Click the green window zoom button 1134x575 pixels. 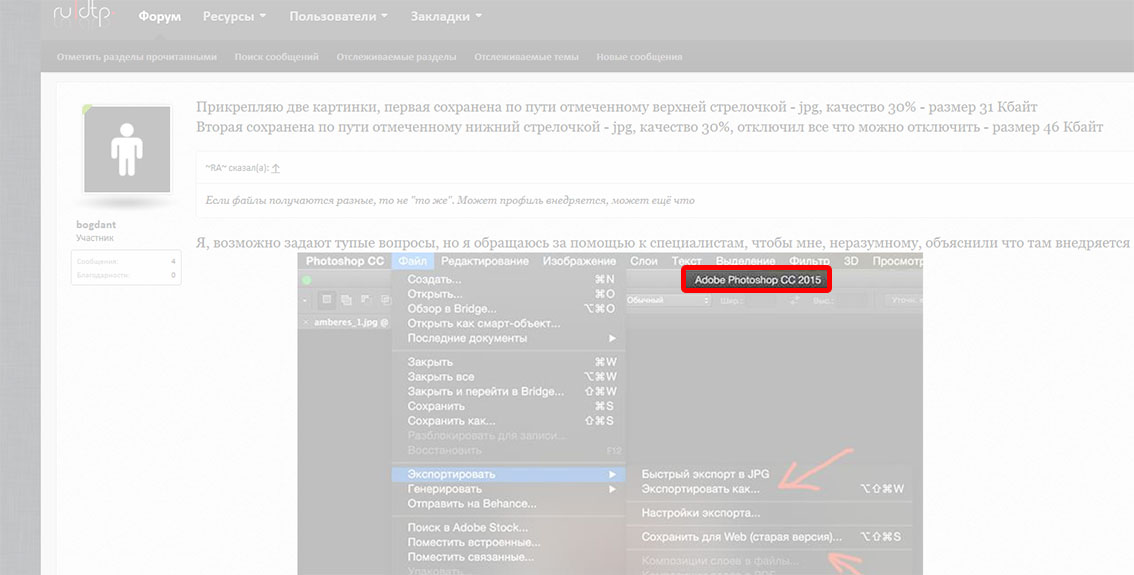coord(307,280)
